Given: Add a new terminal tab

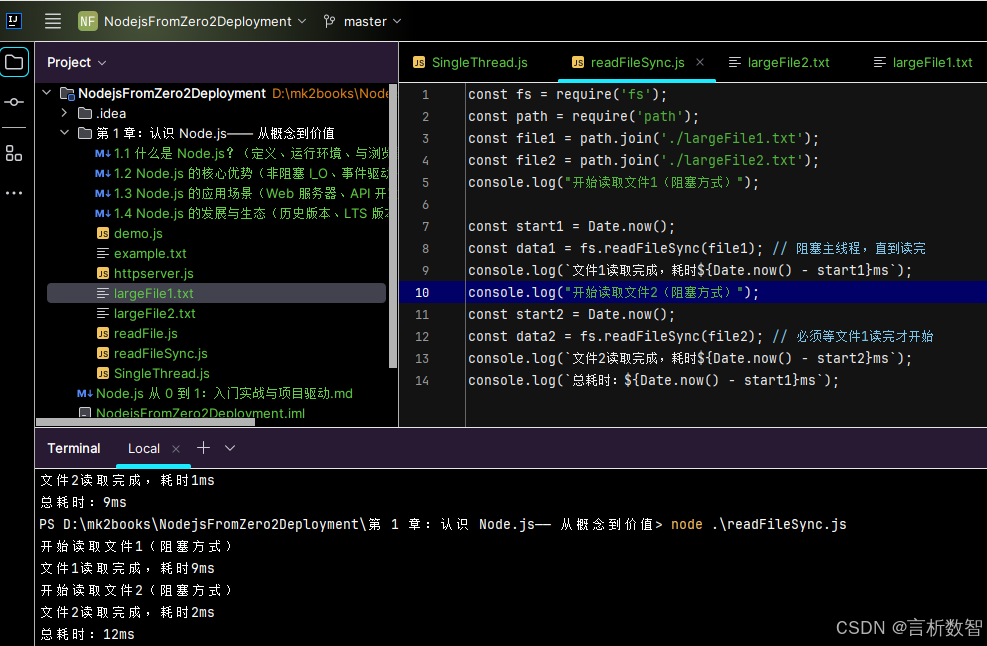Looking at the screenshot, I should coord(203,448).
